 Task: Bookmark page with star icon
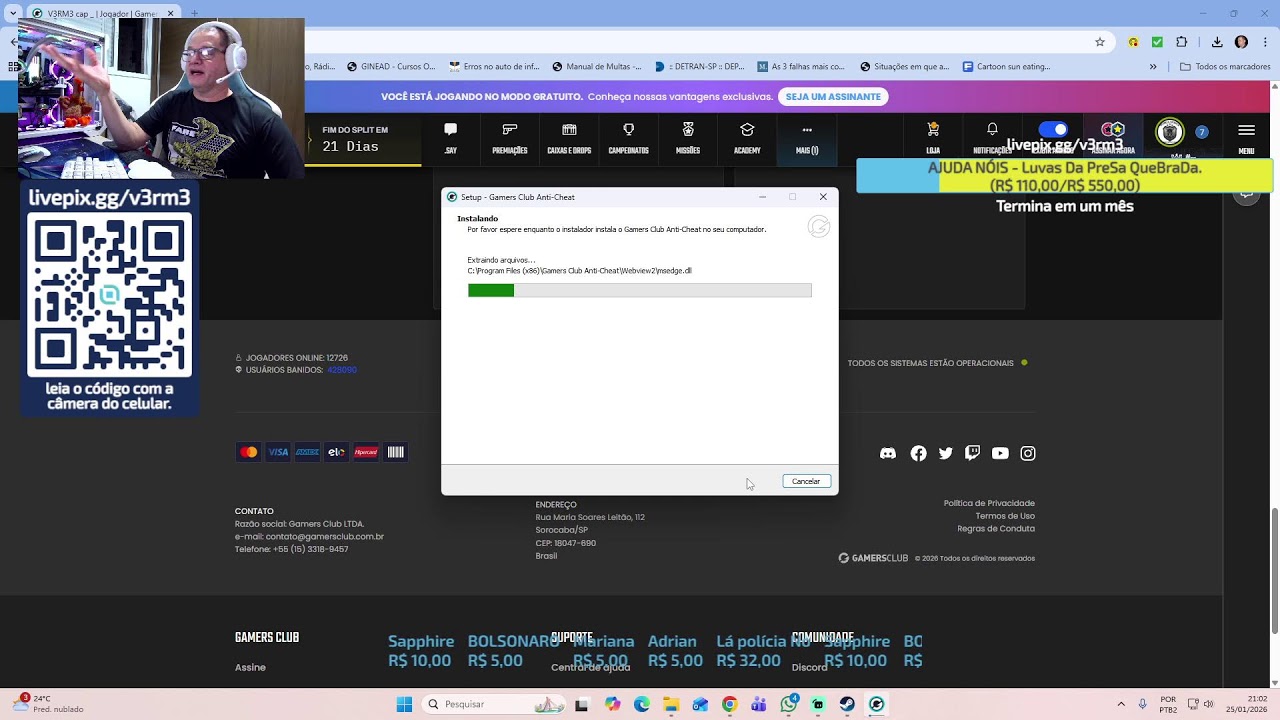1100,42
